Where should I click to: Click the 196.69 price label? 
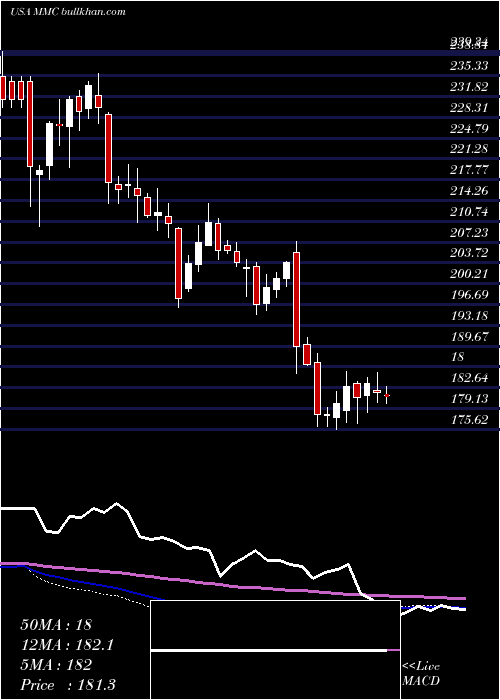[469, 295]
